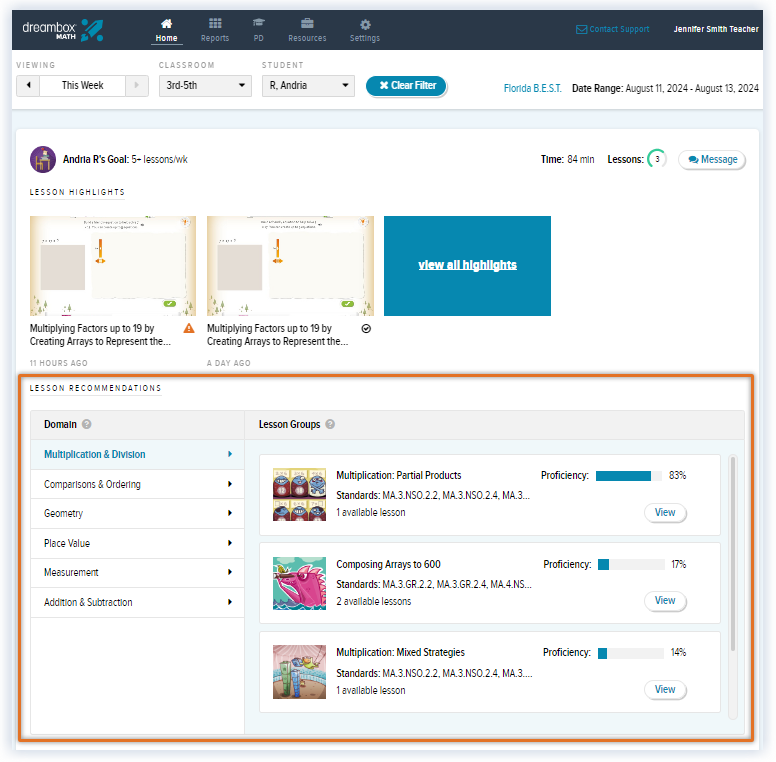View Composing Arrays to 600 lessons
This screenshot has height=762, width=776.
point(665,601)
